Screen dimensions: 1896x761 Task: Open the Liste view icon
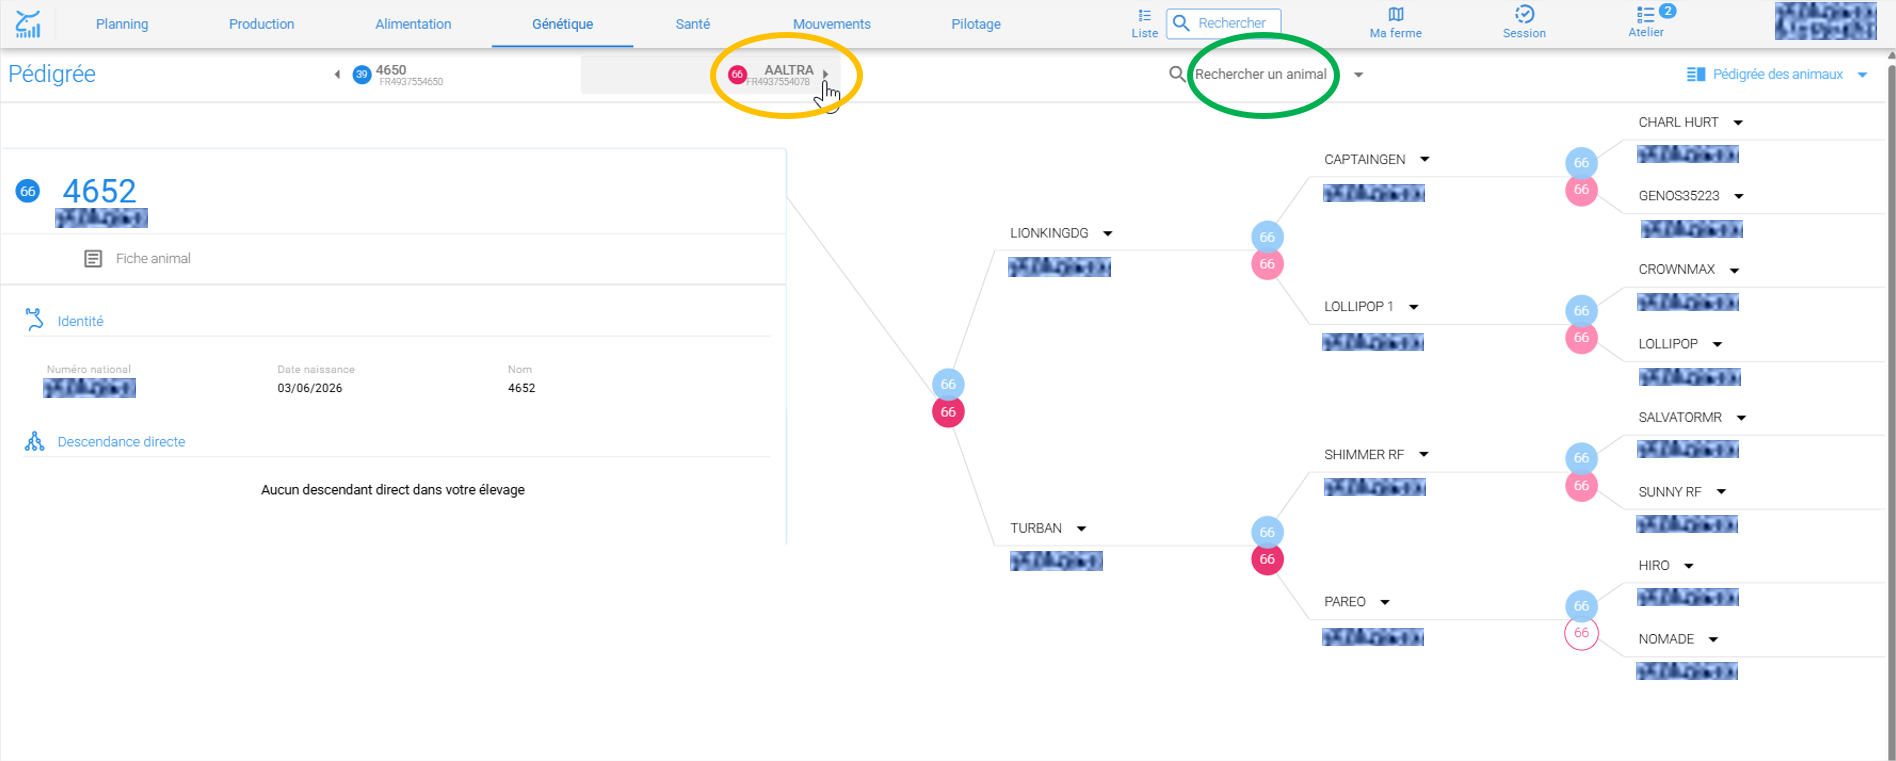(x=1144, y=15)
